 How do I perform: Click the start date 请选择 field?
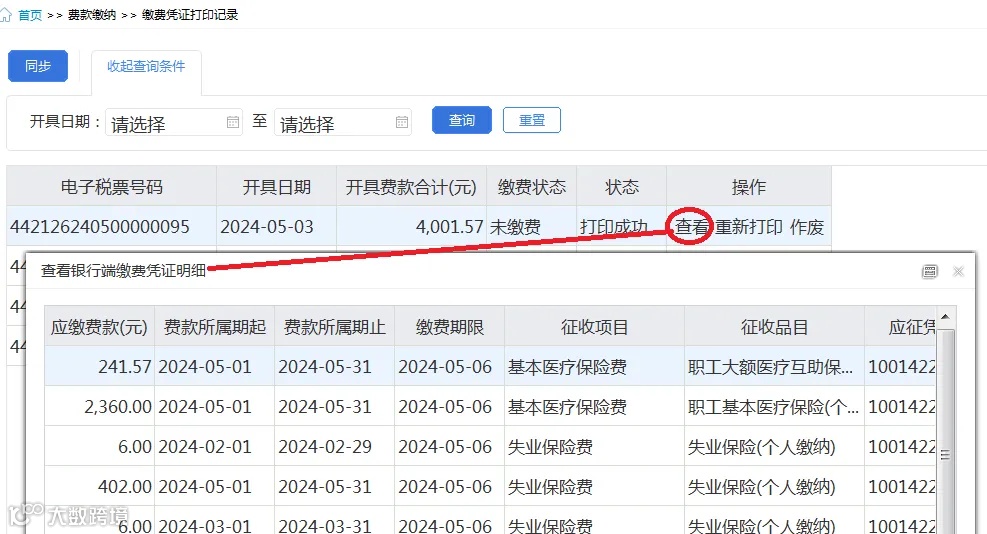coord(174,122)
